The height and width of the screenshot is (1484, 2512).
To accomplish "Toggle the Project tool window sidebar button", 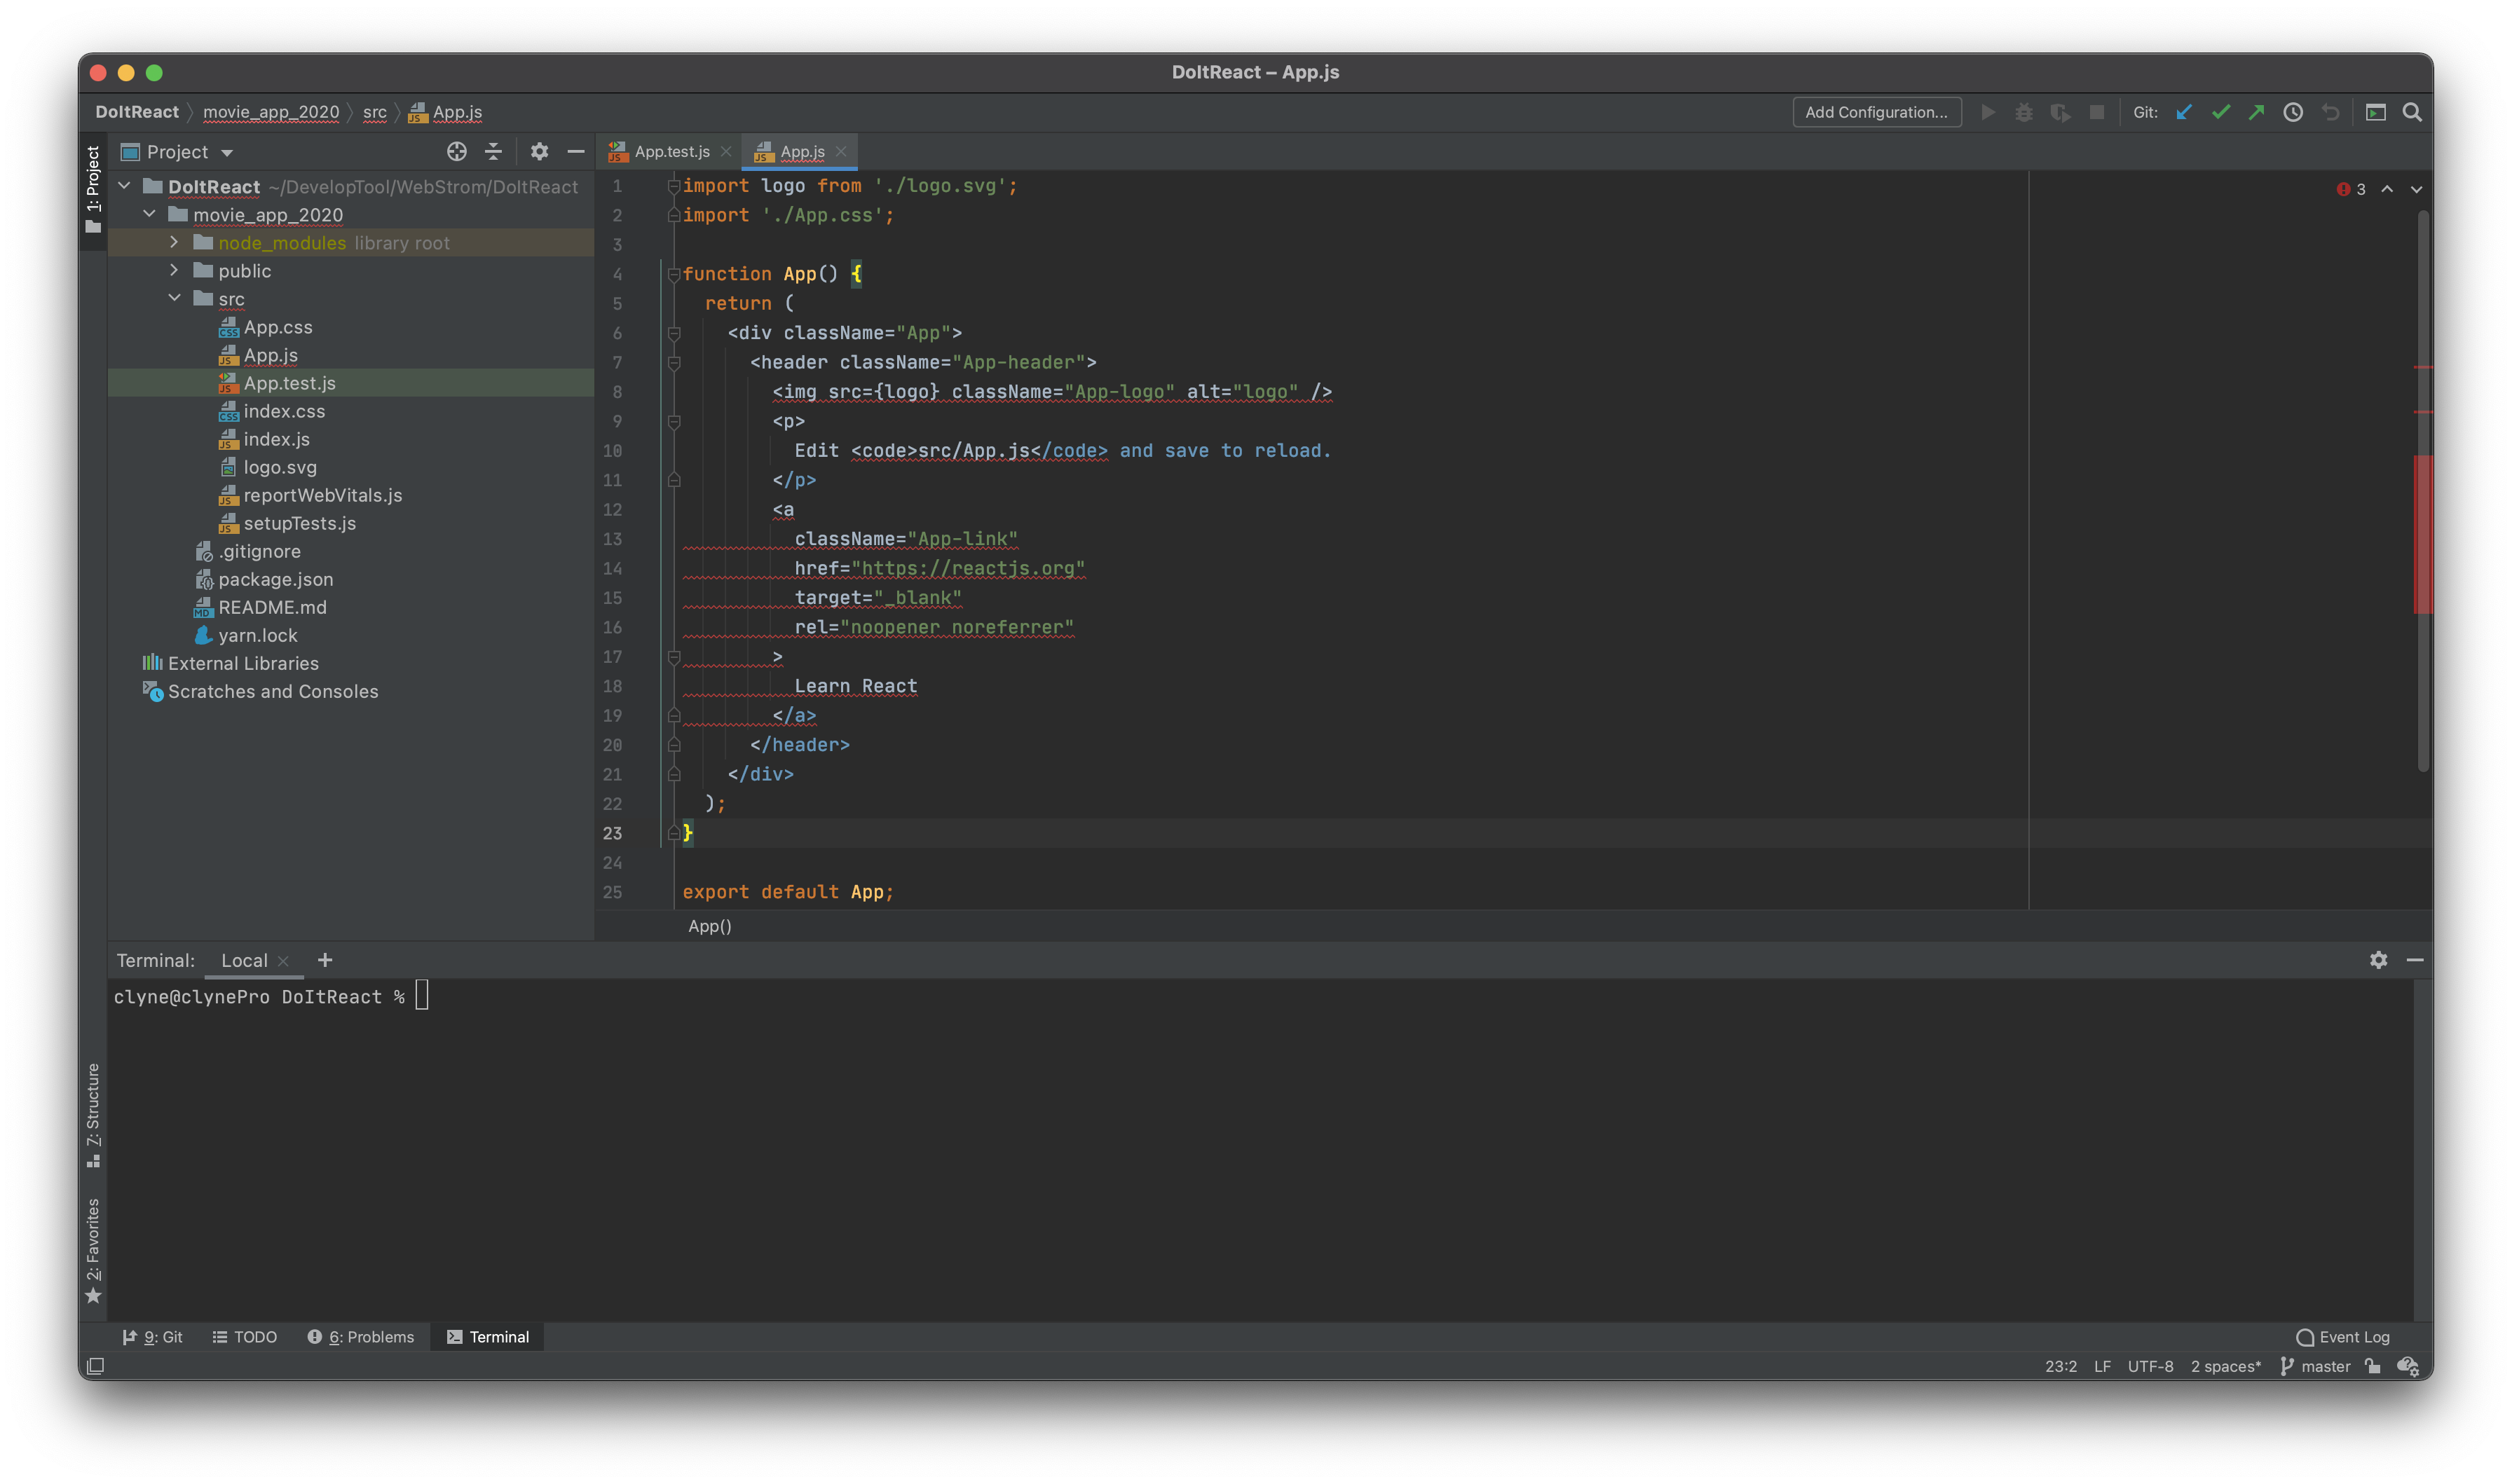I will coord(93,189).
